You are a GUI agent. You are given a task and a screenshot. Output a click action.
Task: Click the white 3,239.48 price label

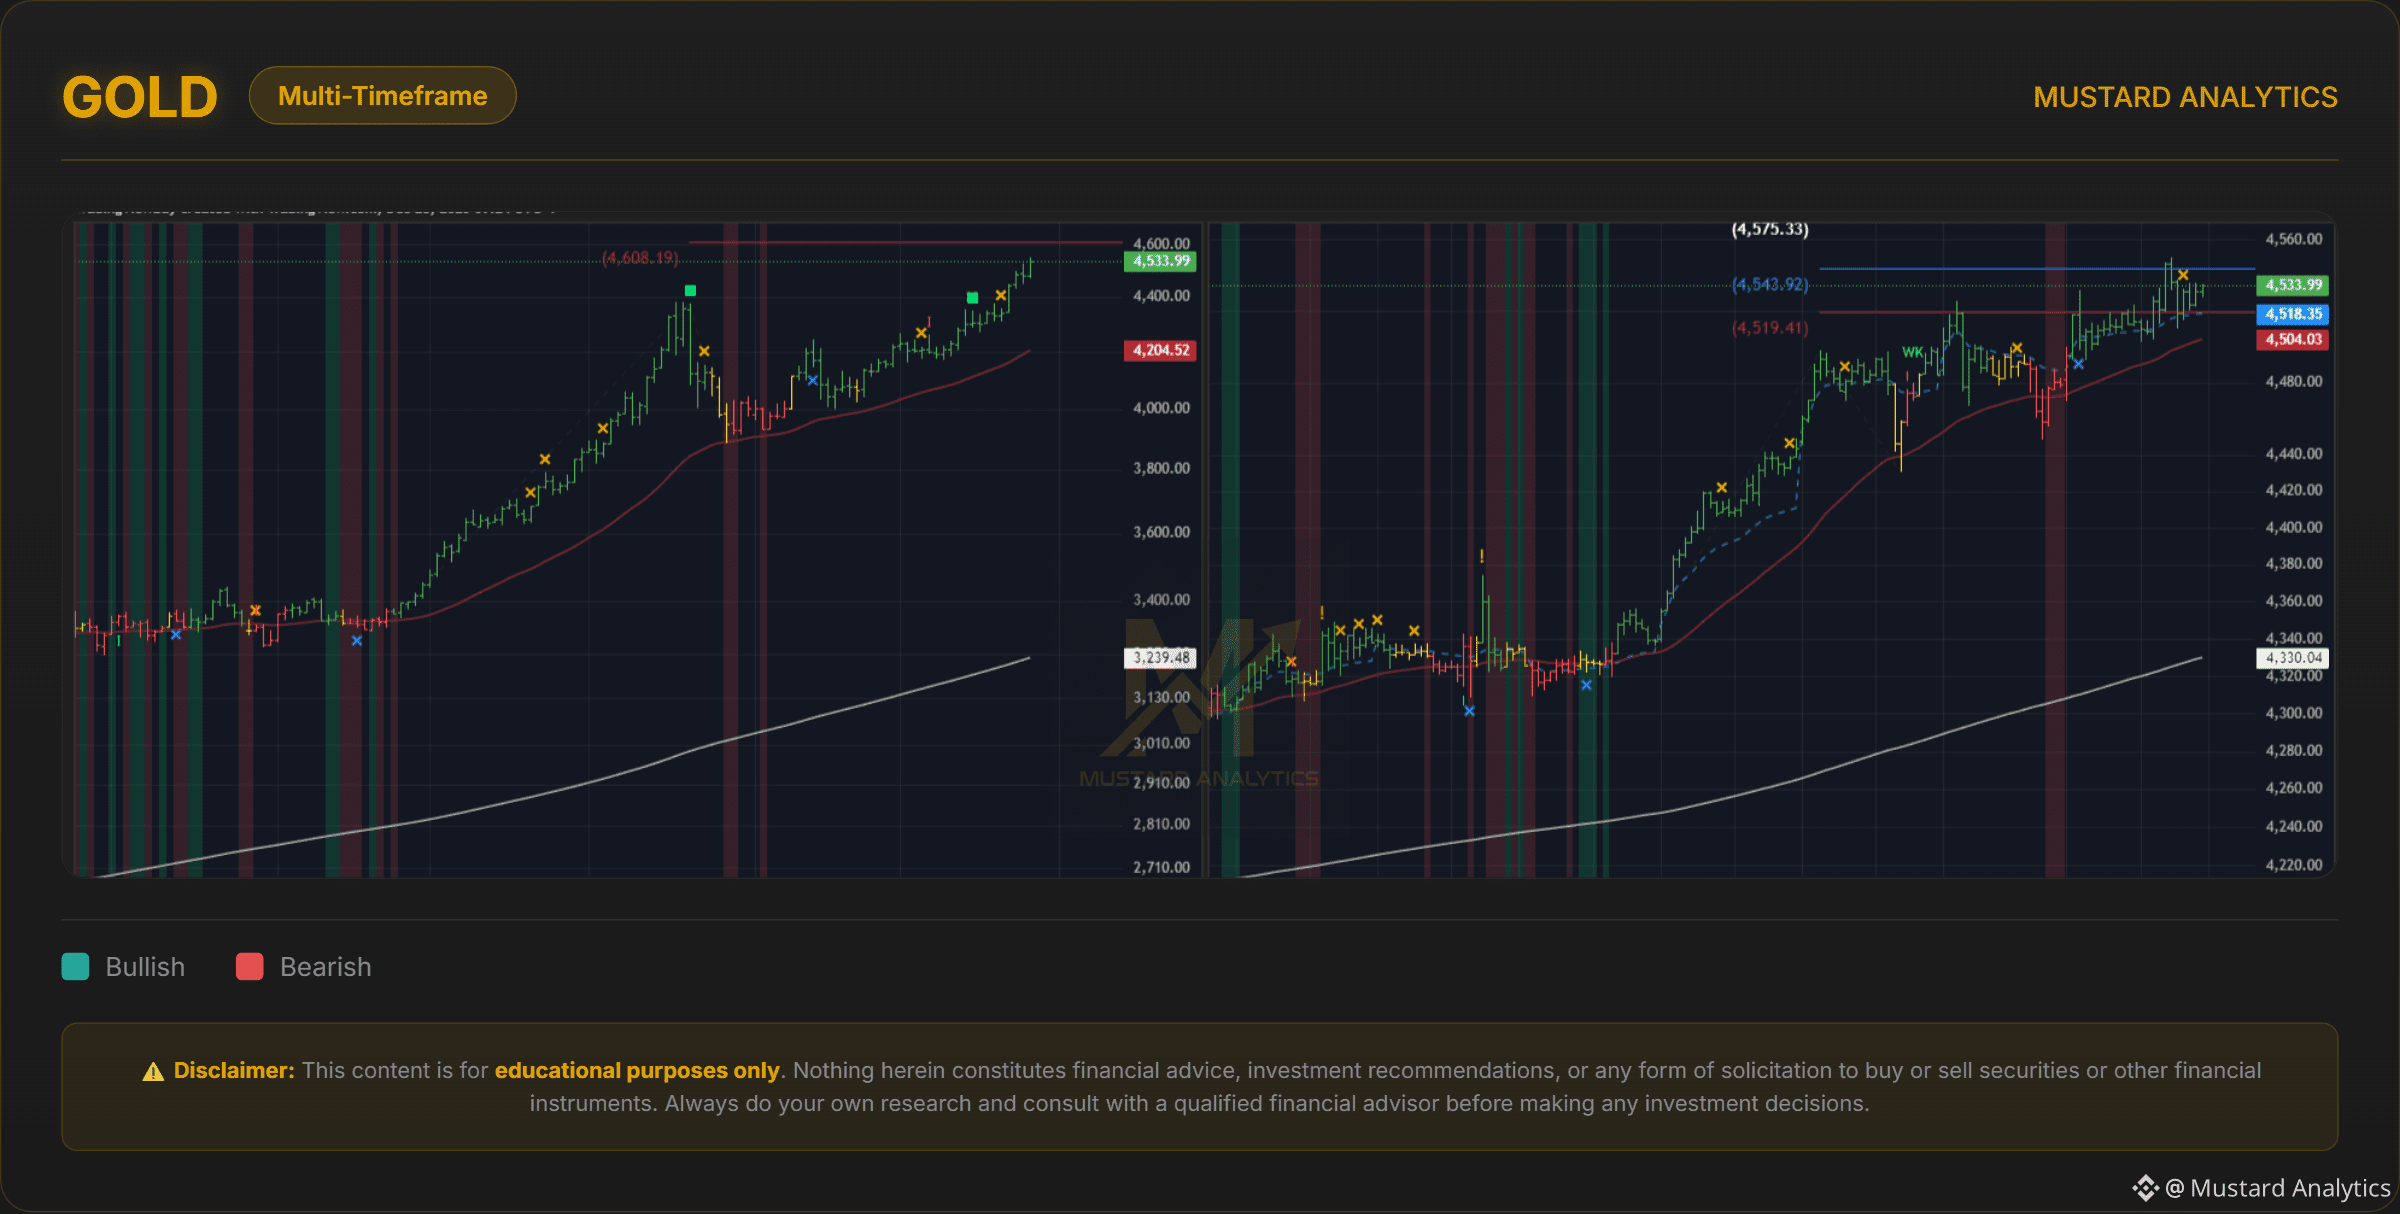(1160, 658)
